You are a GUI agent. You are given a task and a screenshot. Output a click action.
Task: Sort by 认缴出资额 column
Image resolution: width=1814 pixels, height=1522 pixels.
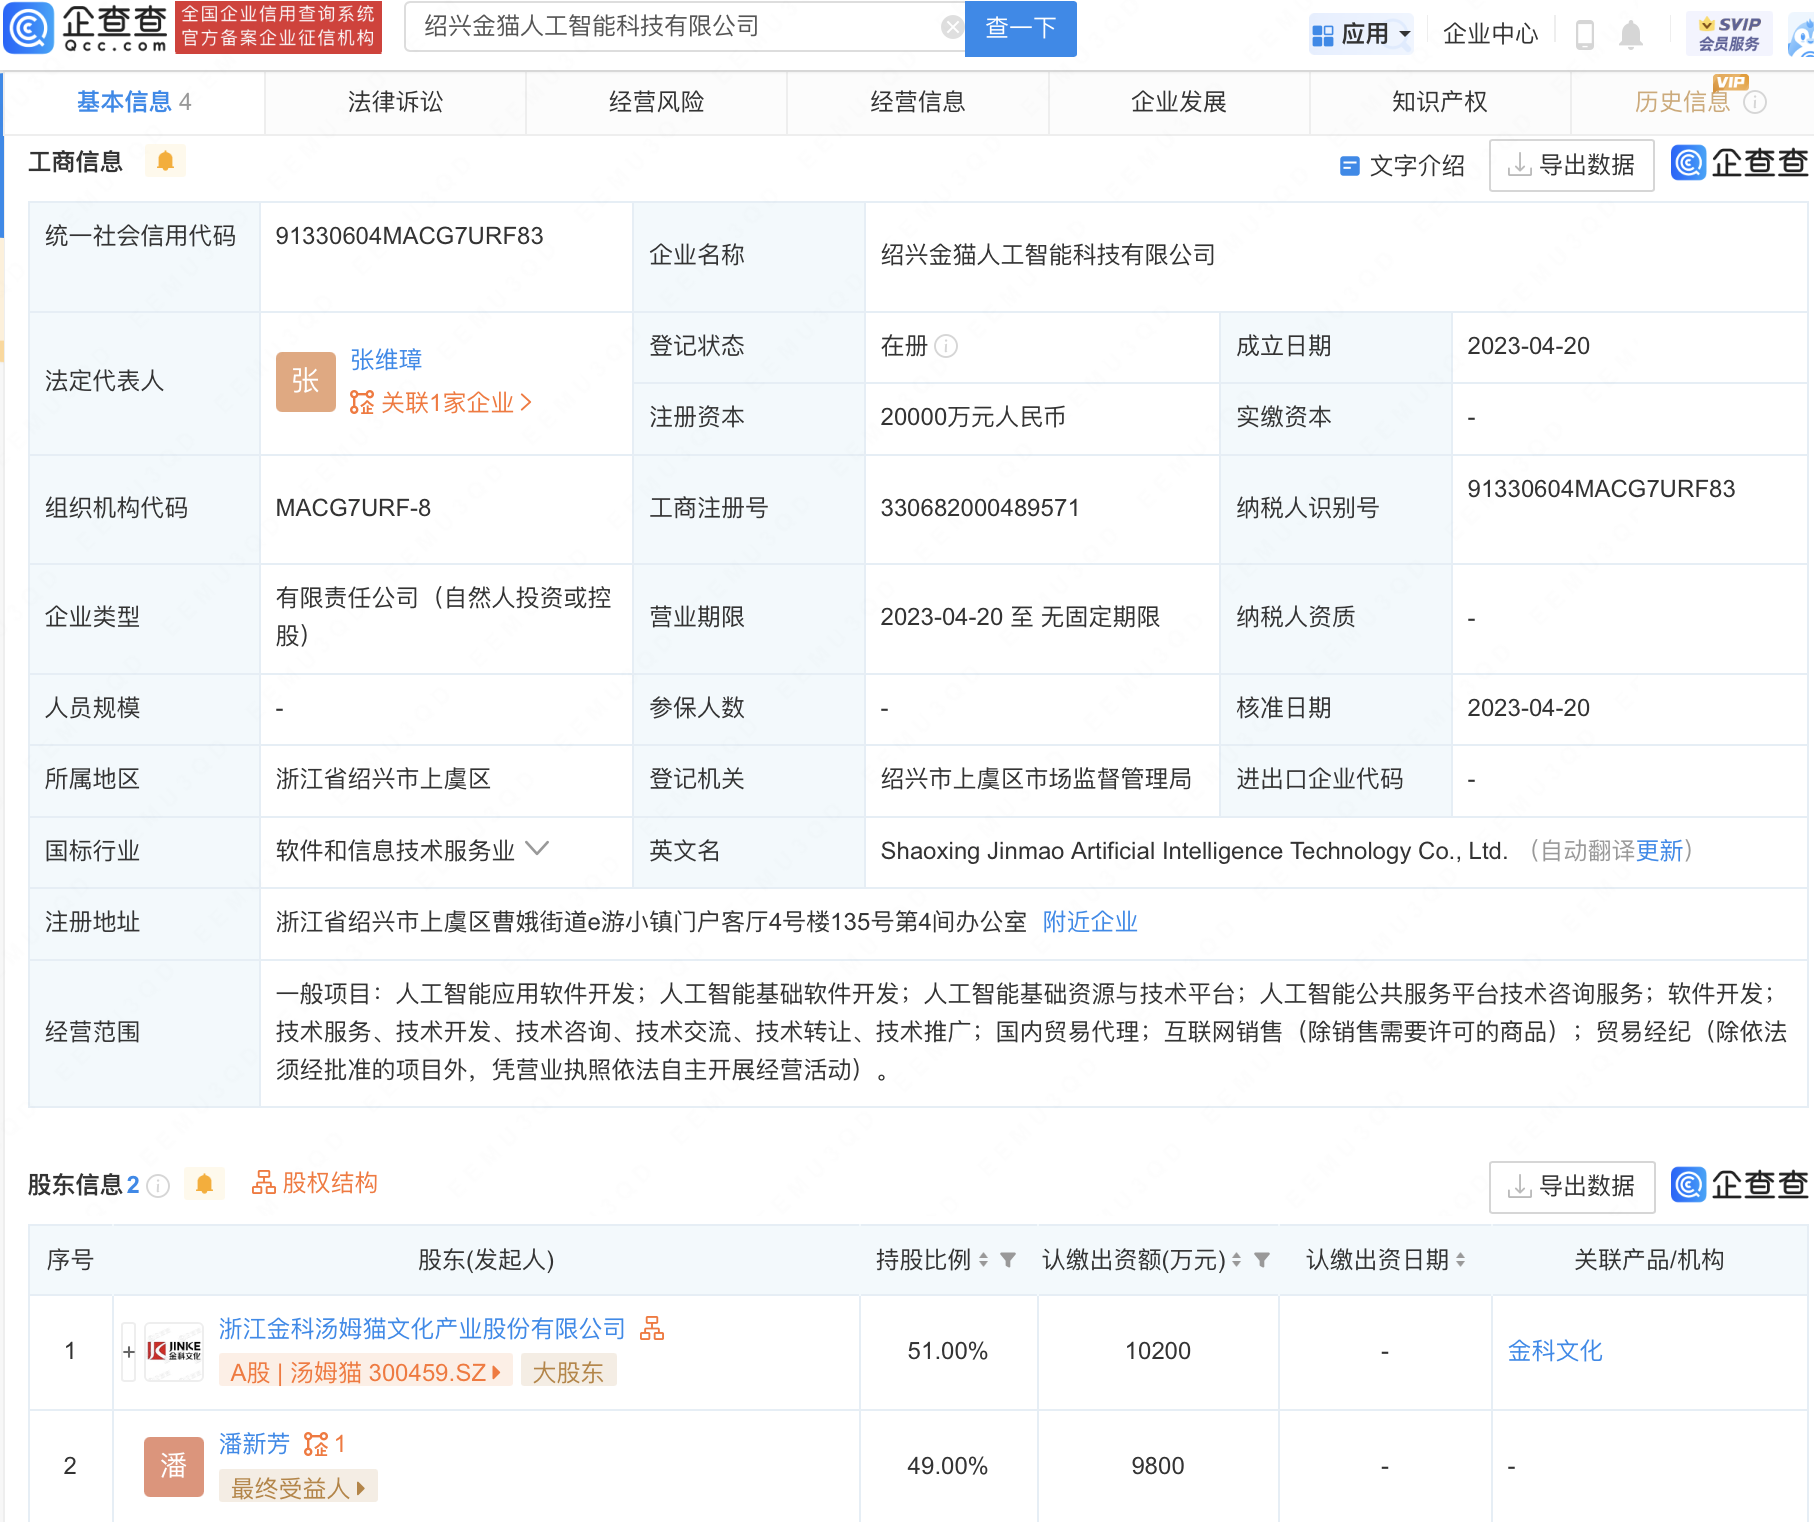[1236, 1260]
